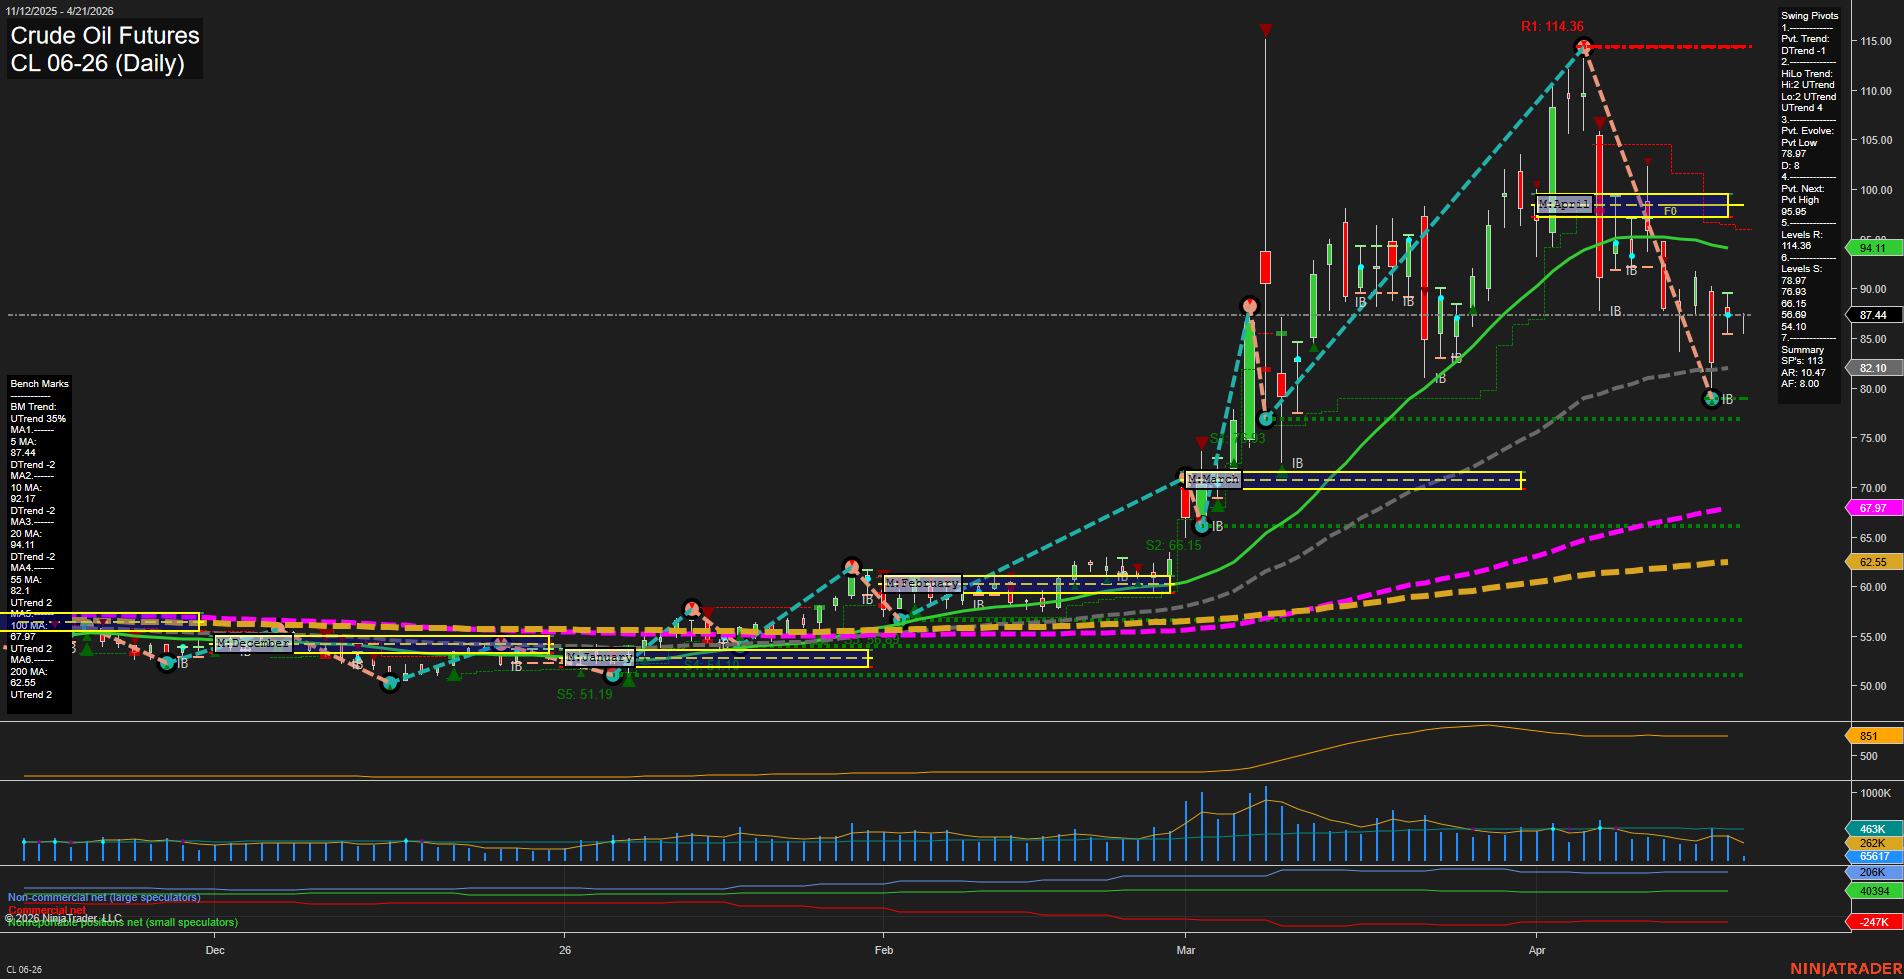This screenshot has height=979, width=1904.
Task: Select the M:March range box label
Action: [1213, 480]
